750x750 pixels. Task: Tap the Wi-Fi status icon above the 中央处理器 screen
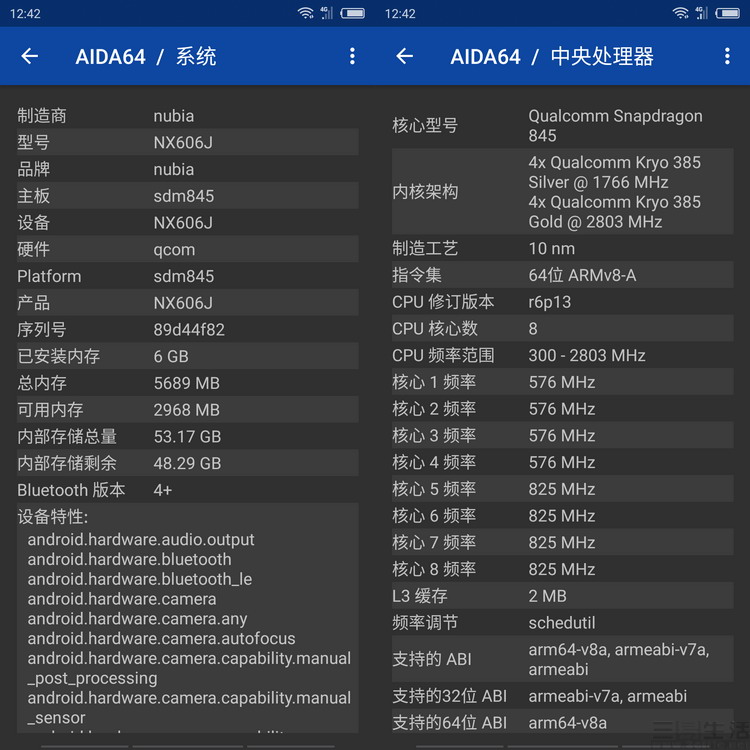680,13
